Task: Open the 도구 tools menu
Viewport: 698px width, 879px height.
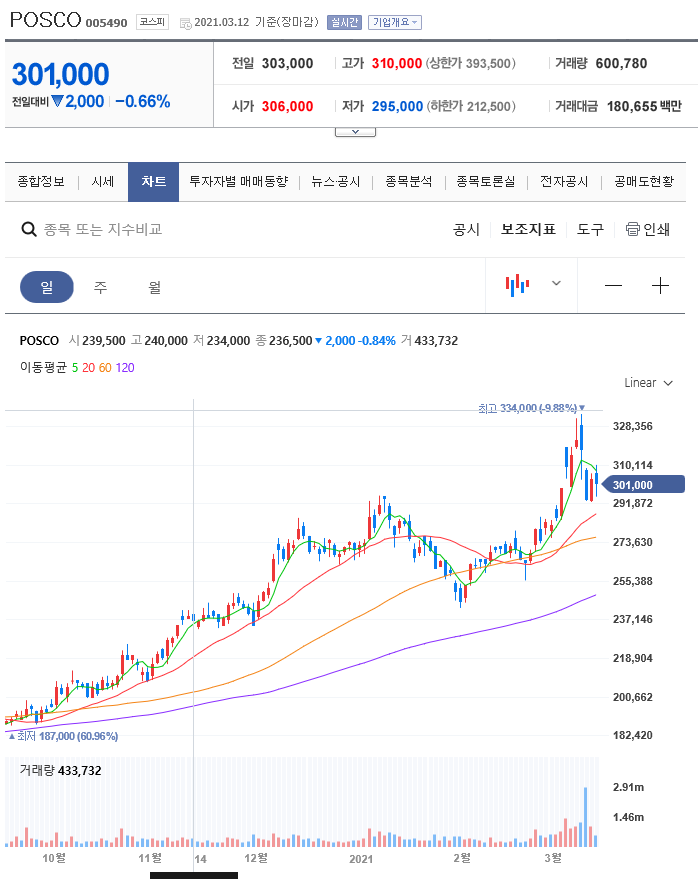Action: click(590, 229)
